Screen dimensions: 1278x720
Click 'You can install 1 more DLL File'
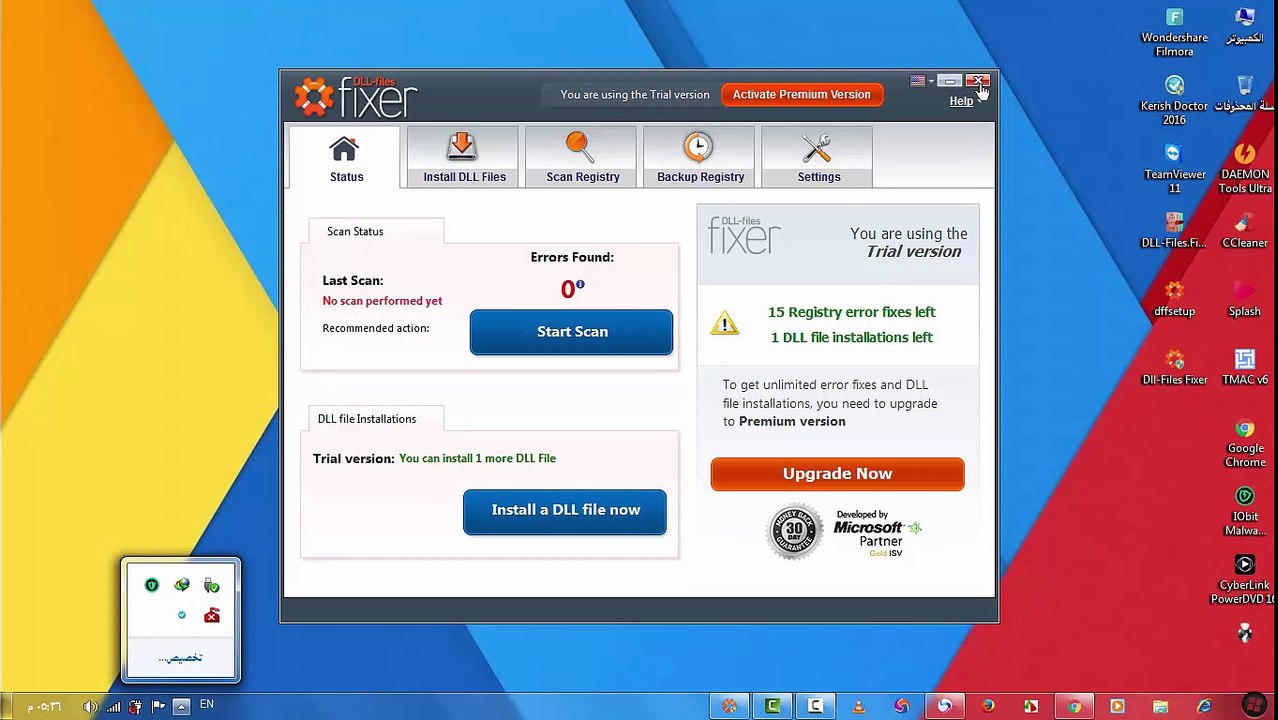point(477,458)
